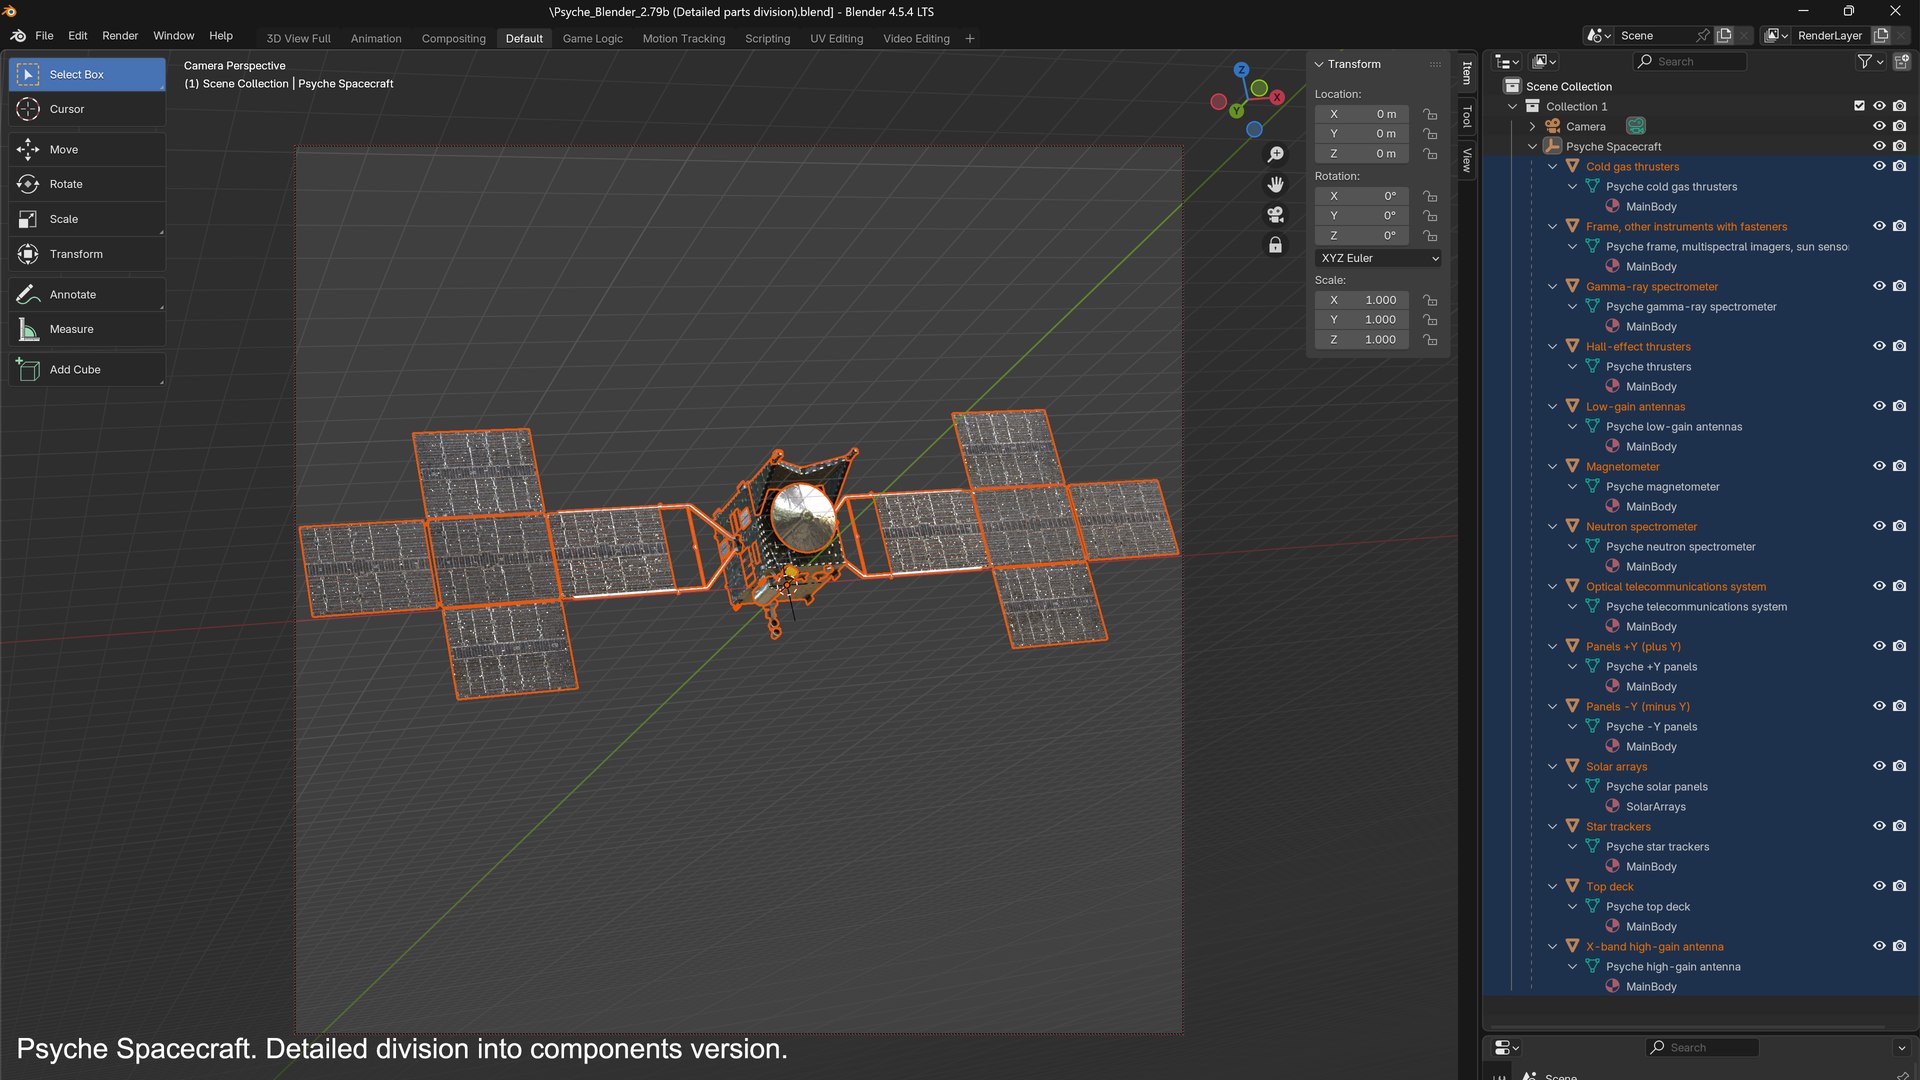Hide Star trackers with eye icon
Viewport: 1920px width, 1080px height.
tap(1879, 826)
